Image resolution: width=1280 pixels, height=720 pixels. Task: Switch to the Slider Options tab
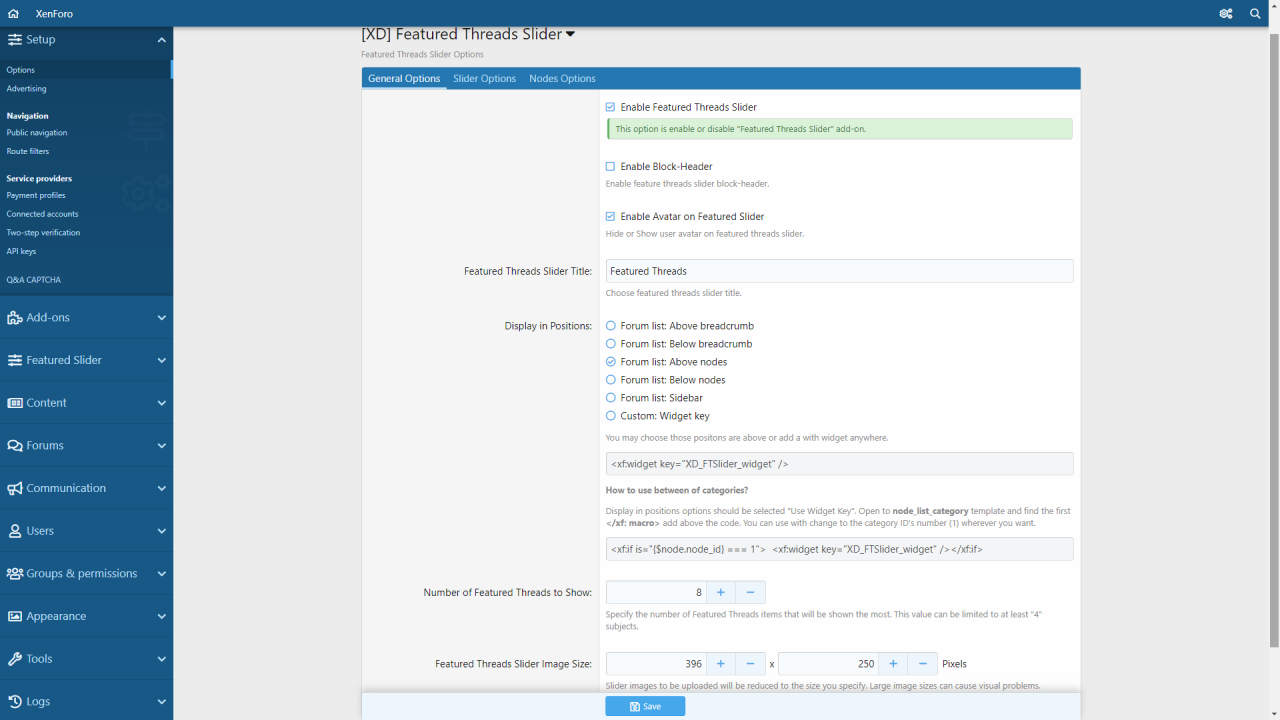point(484,79)
